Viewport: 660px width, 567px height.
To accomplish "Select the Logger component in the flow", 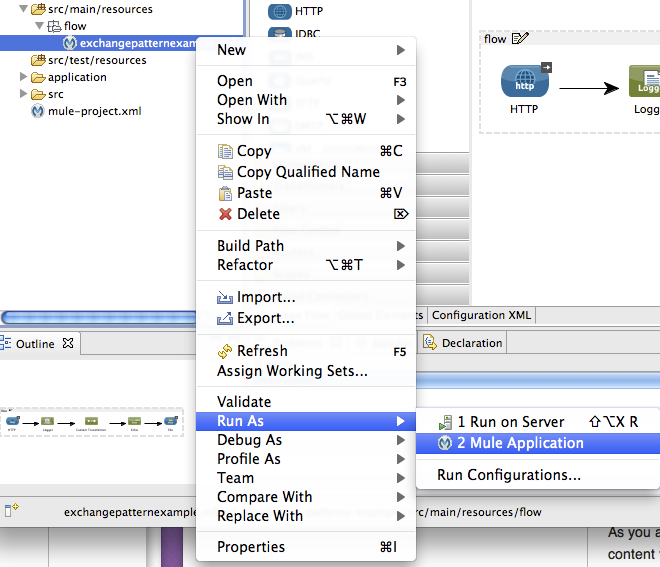I will pos(644,83).
